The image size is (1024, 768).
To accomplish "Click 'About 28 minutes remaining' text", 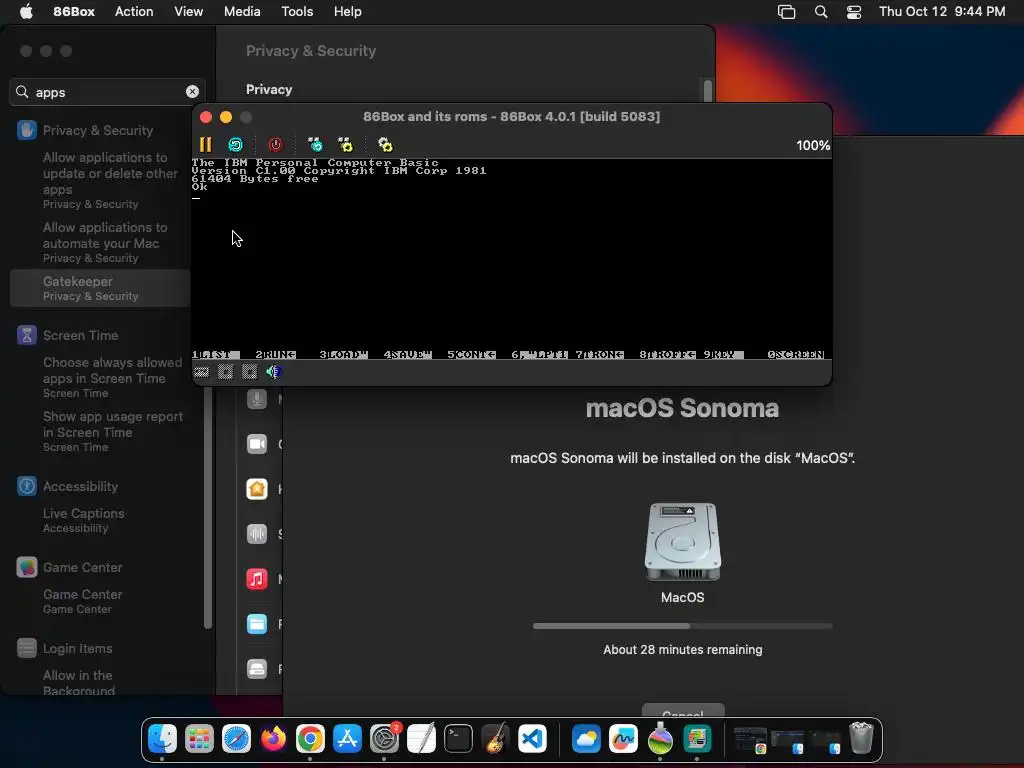I will click(x=682, y=650).
